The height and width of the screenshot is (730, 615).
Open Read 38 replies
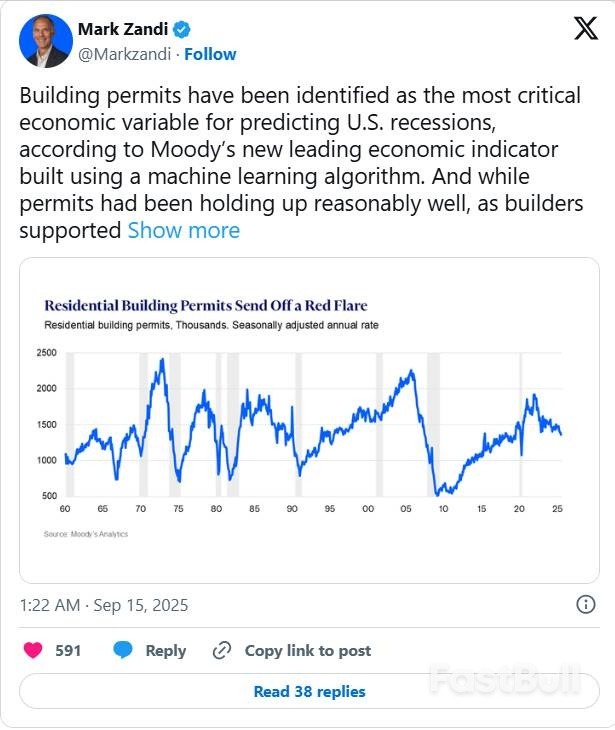[309, 691]
